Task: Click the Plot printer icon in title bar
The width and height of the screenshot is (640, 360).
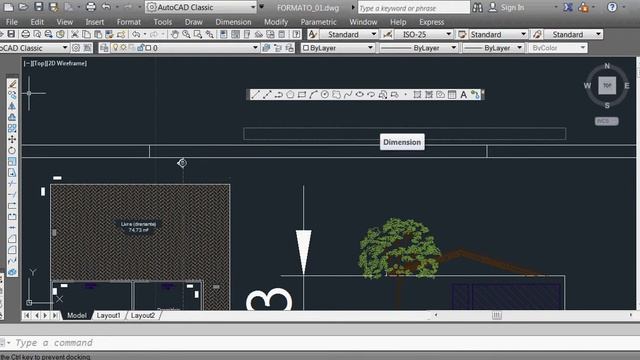Action: coord(91,7)
